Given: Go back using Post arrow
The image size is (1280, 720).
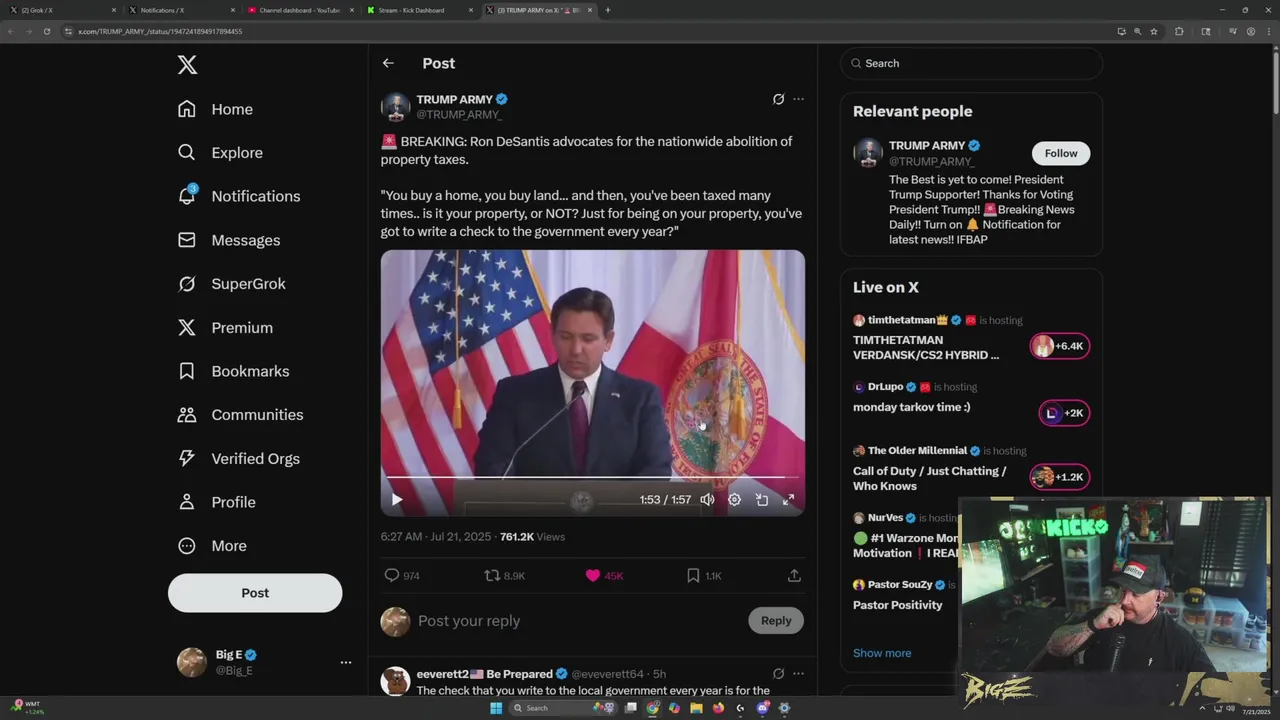Looking at the screenshot, I should pyautogui.click(x=388, y=63).
